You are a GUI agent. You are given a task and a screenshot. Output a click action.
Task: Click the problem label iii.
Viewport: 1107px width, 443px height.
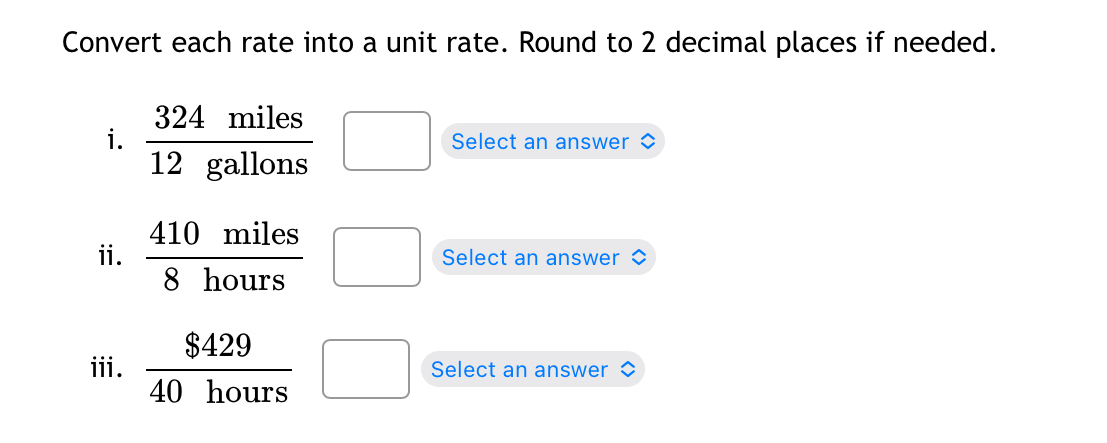click(x=105, y=369)
